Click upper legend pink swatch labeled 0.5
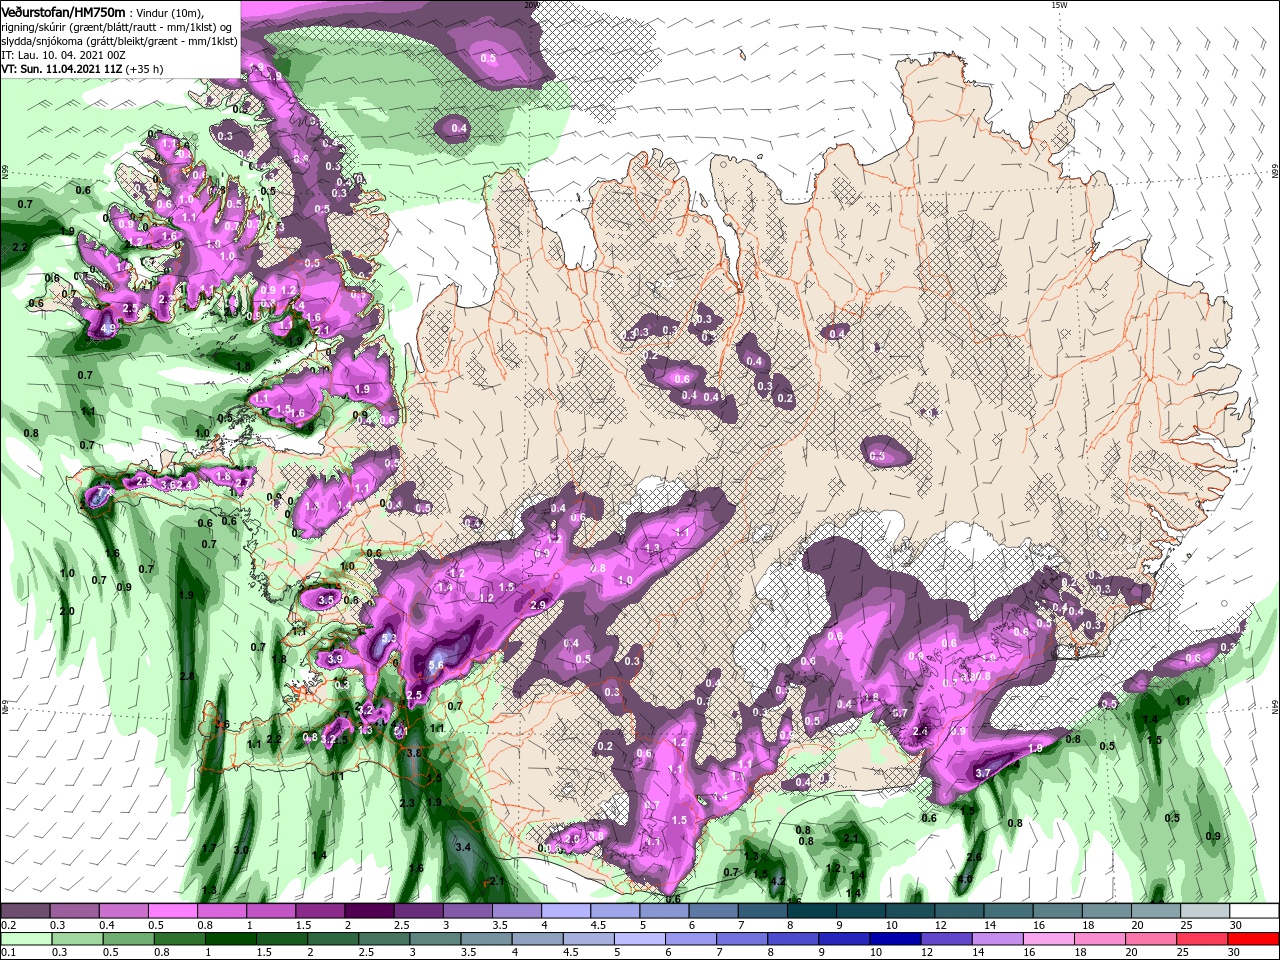This screenshot has height=960, width=1280. (172, 912)
